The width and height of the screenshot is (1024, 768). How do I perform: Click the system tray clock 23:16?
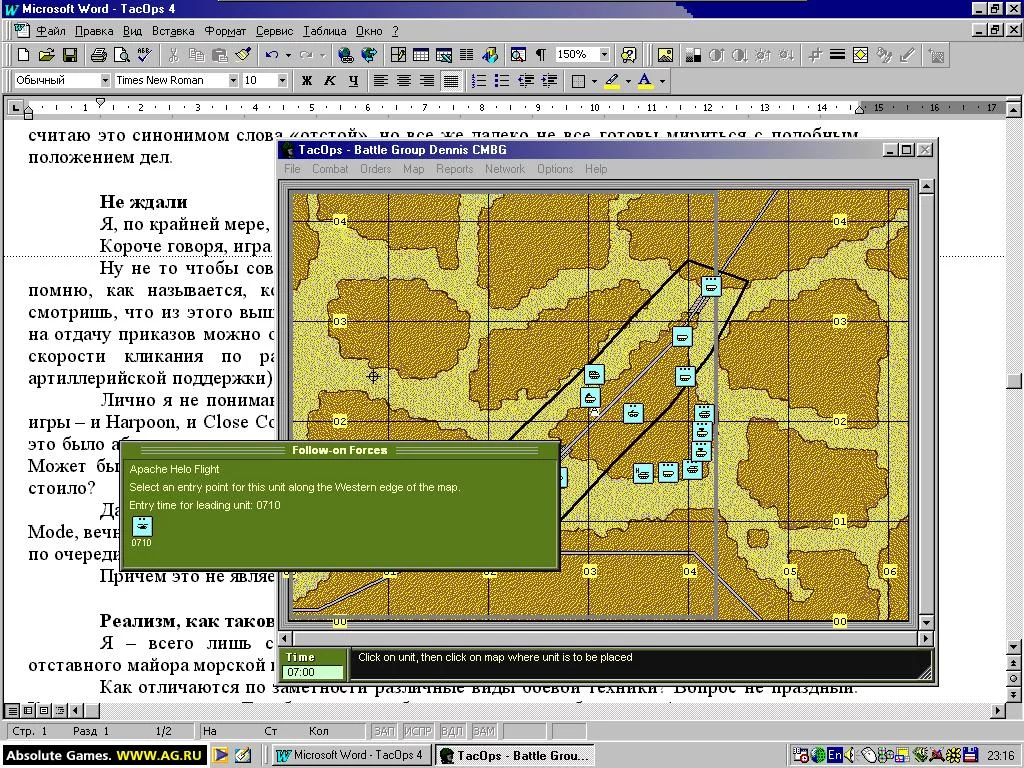pos(1000,756)
